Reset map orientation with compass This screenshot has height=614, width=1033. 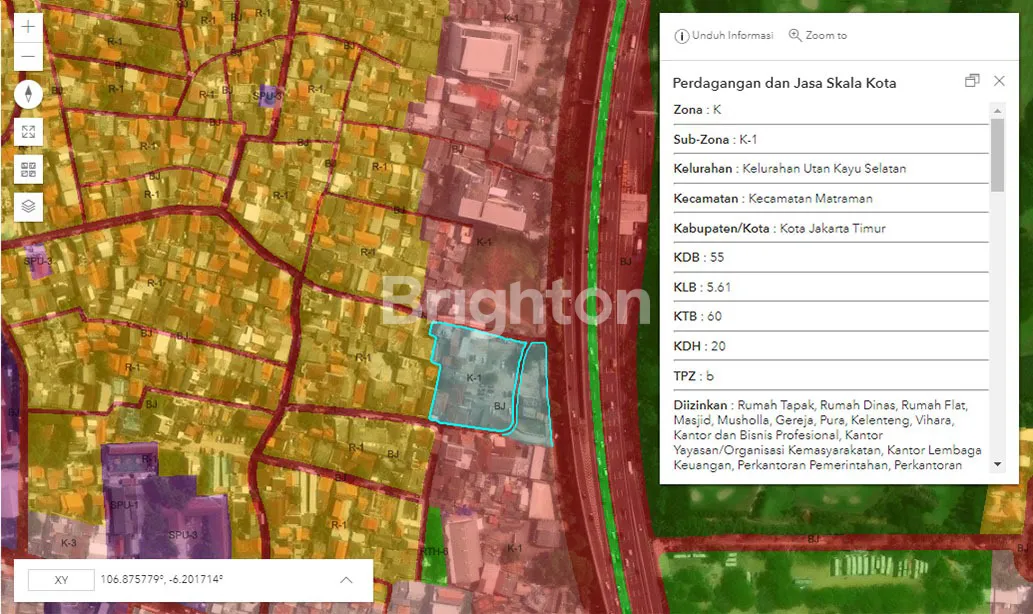[x=28, y=94]
